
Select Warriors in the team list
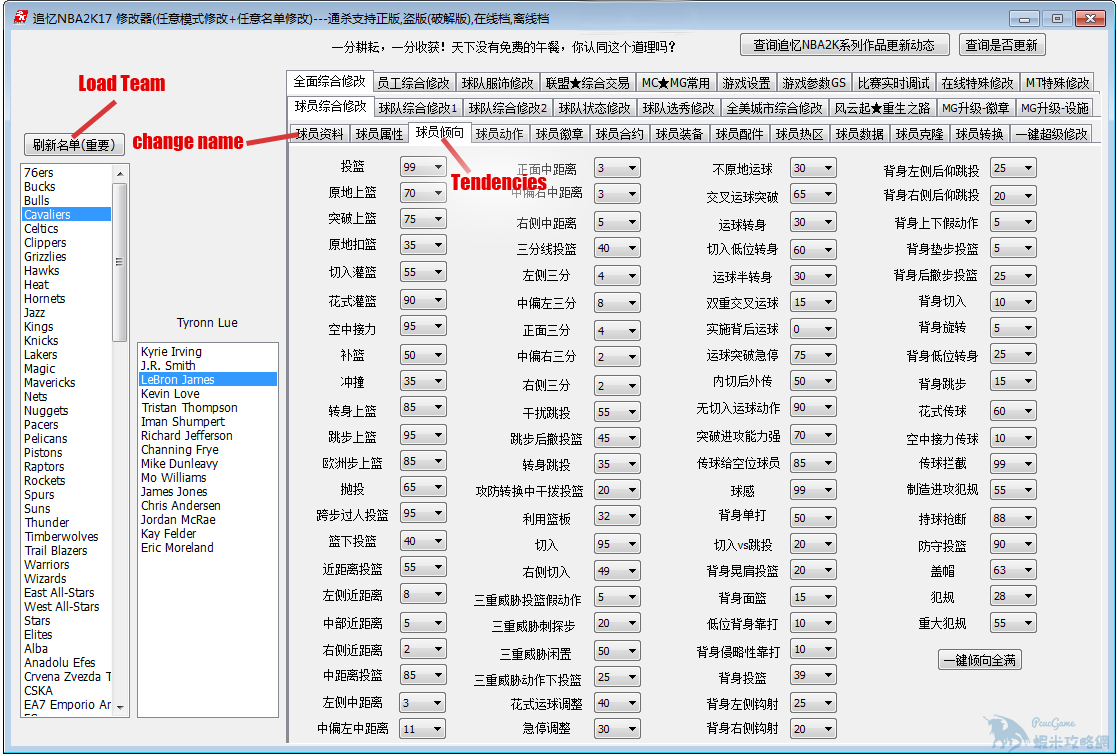67,564
